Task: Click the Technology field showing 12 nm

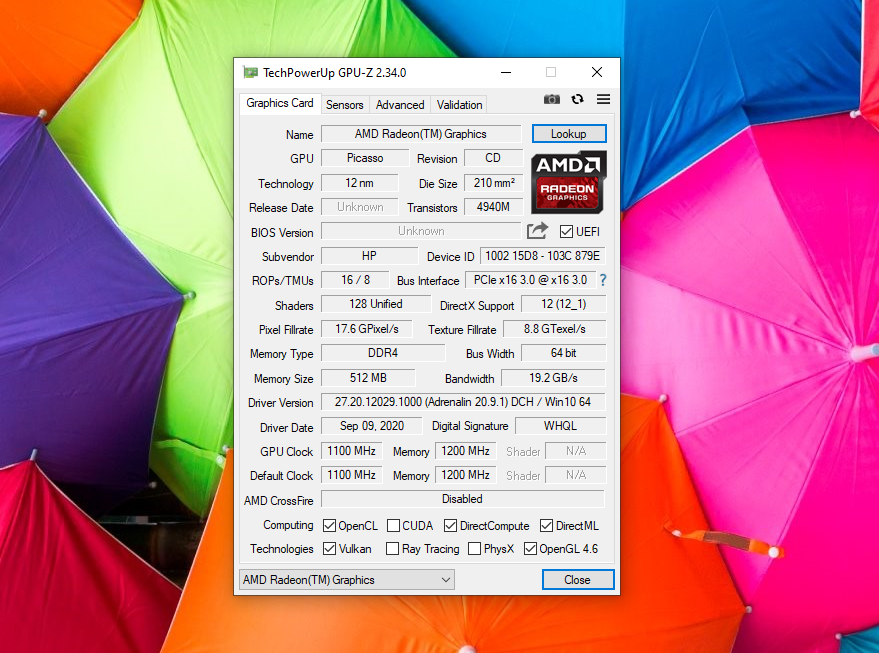Action: tap(359, 183)
